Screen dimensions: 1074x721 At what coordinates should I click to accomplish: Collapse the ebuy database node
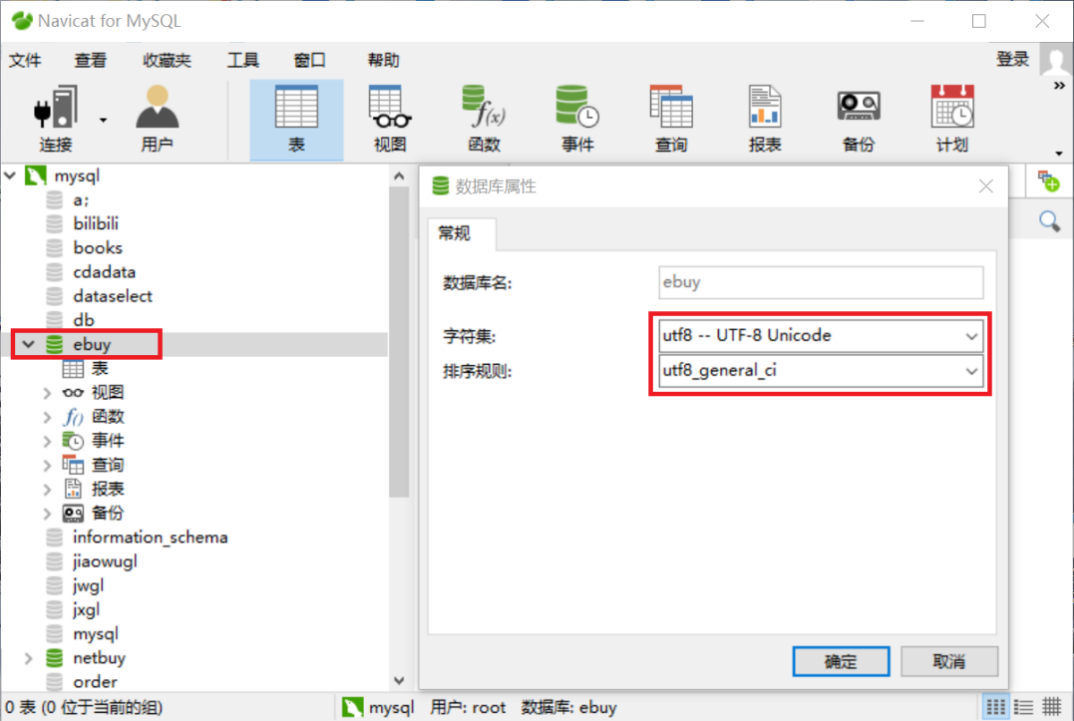pyautogui.click(x=28, y=344)
